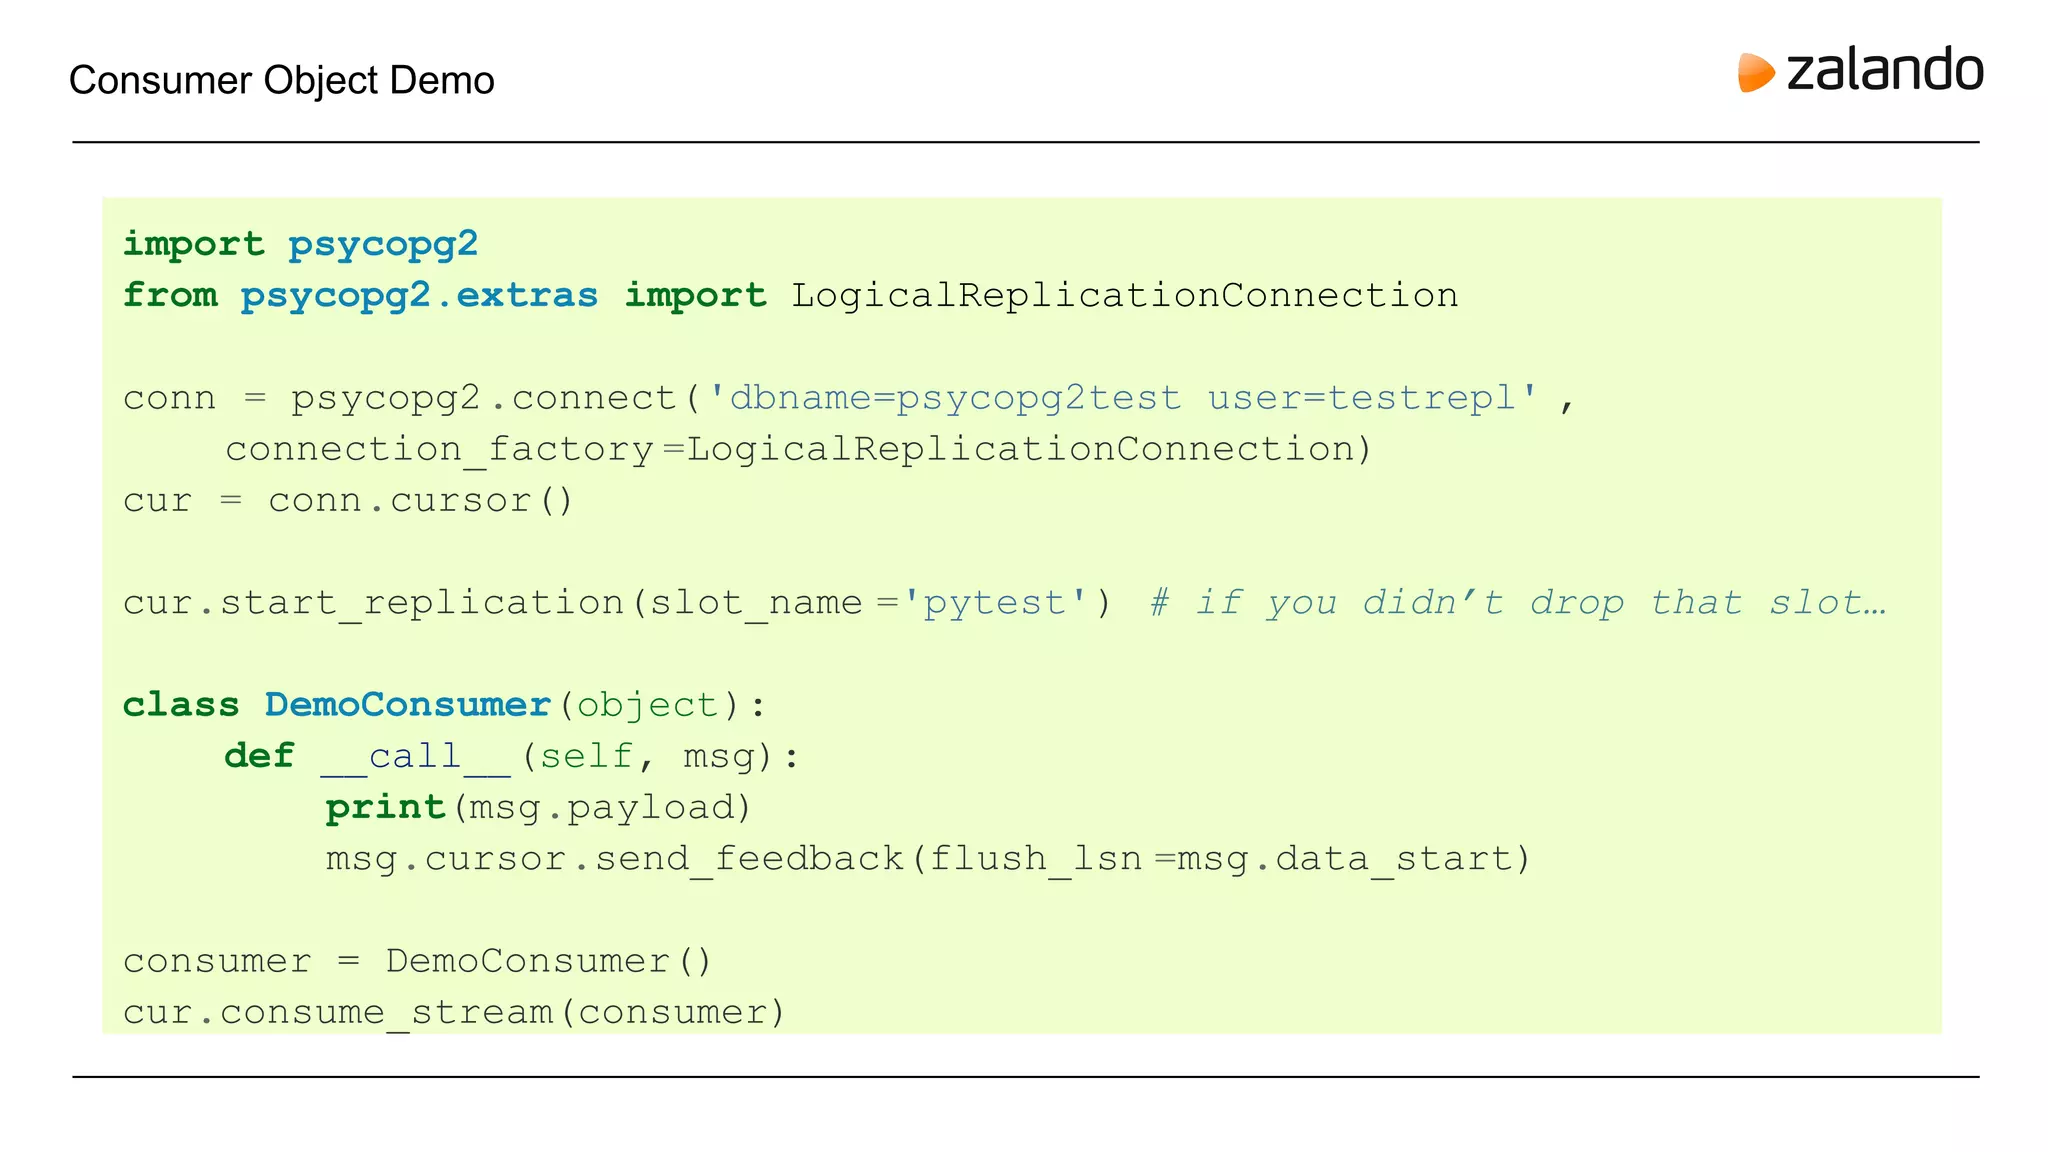Click 'msg.cursor.send_feedback' call
2048x1152 pixels.
615,859
